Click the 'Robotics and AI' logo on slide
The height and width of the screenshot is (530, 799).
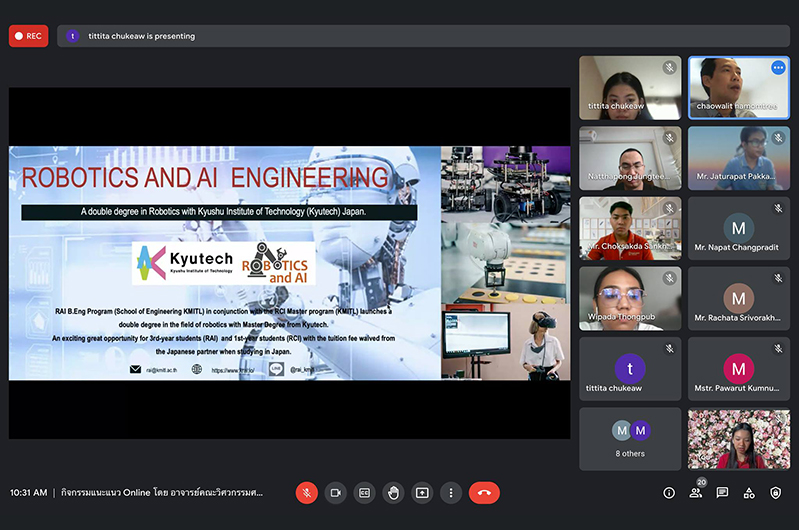275,263
